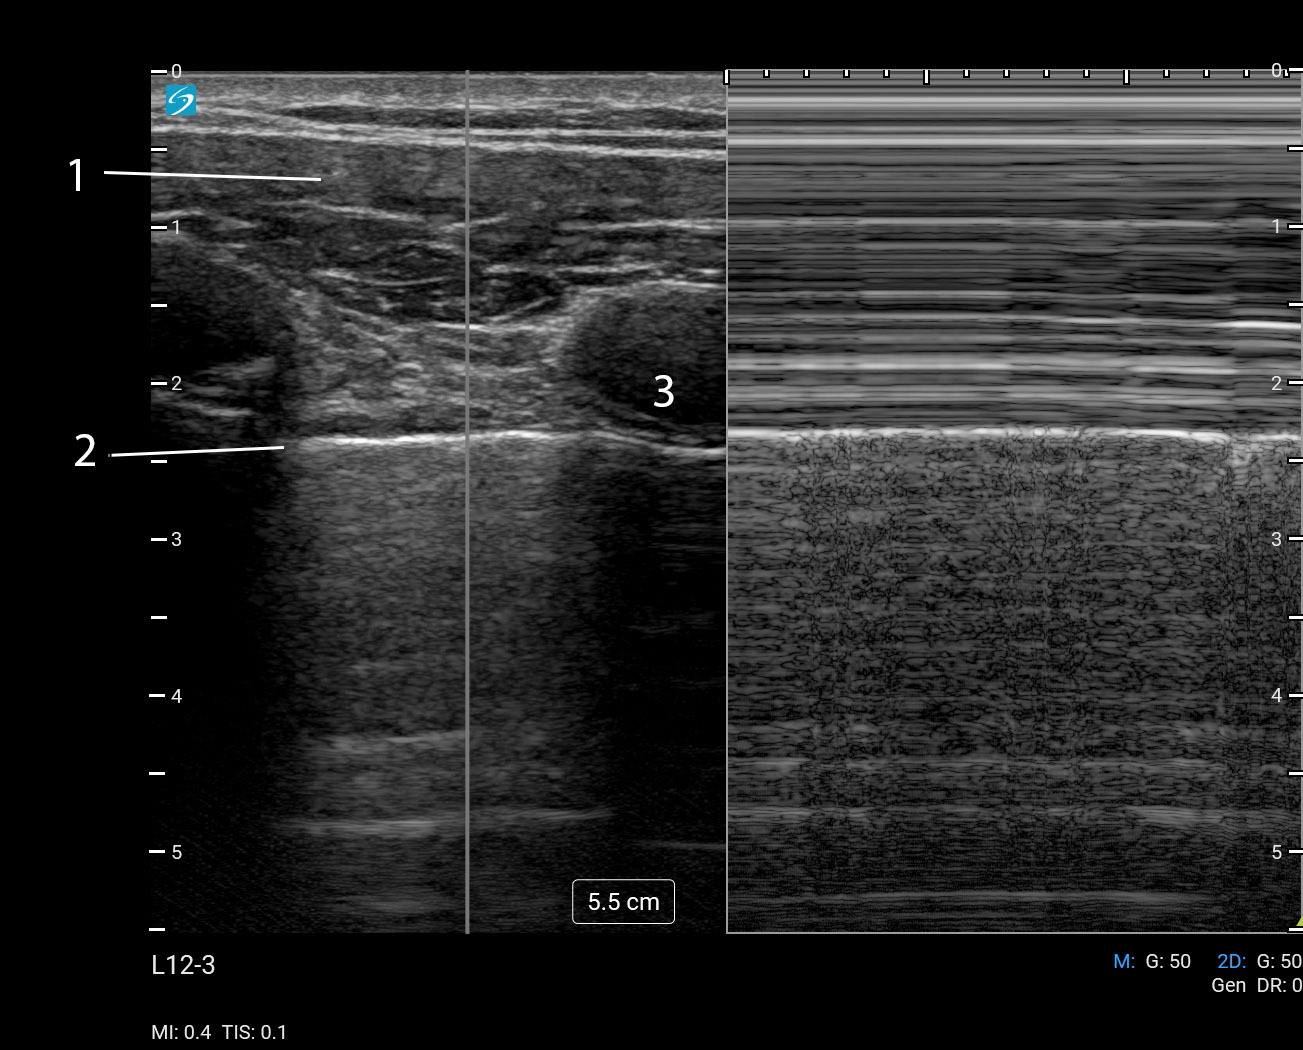Screen dimensions: 1303x1050
Task: Select annotation number 1 label
Action: tap(77, 175)
